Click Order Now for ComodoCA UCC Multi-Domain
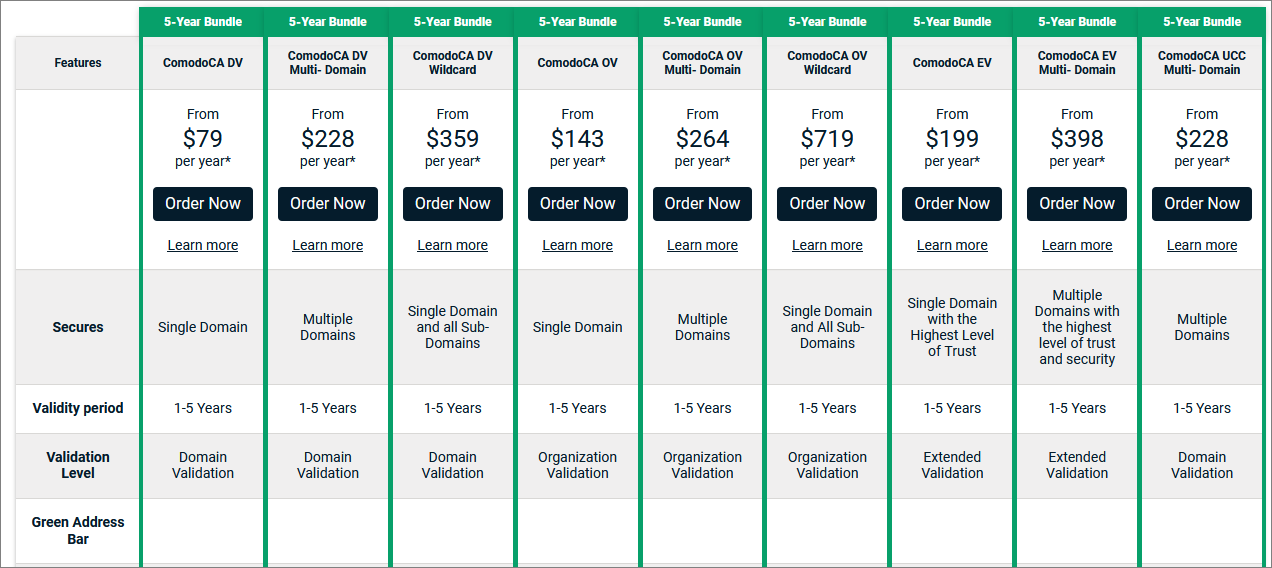Image resolution: width=1272 pixels, height=568 pixels. 1202,203
